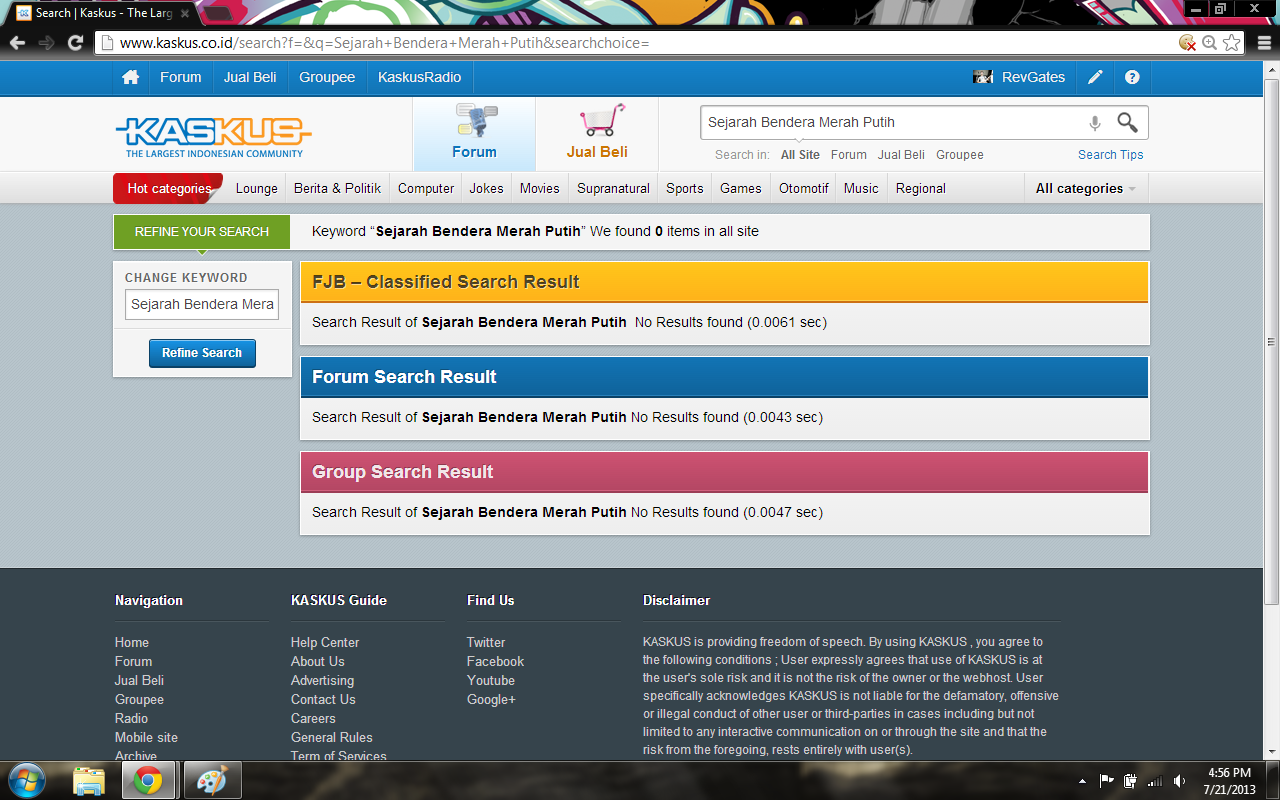The image size is (1280, 800).
Task: Submit search with the magnifier icon
Action: pos(1127,122)
